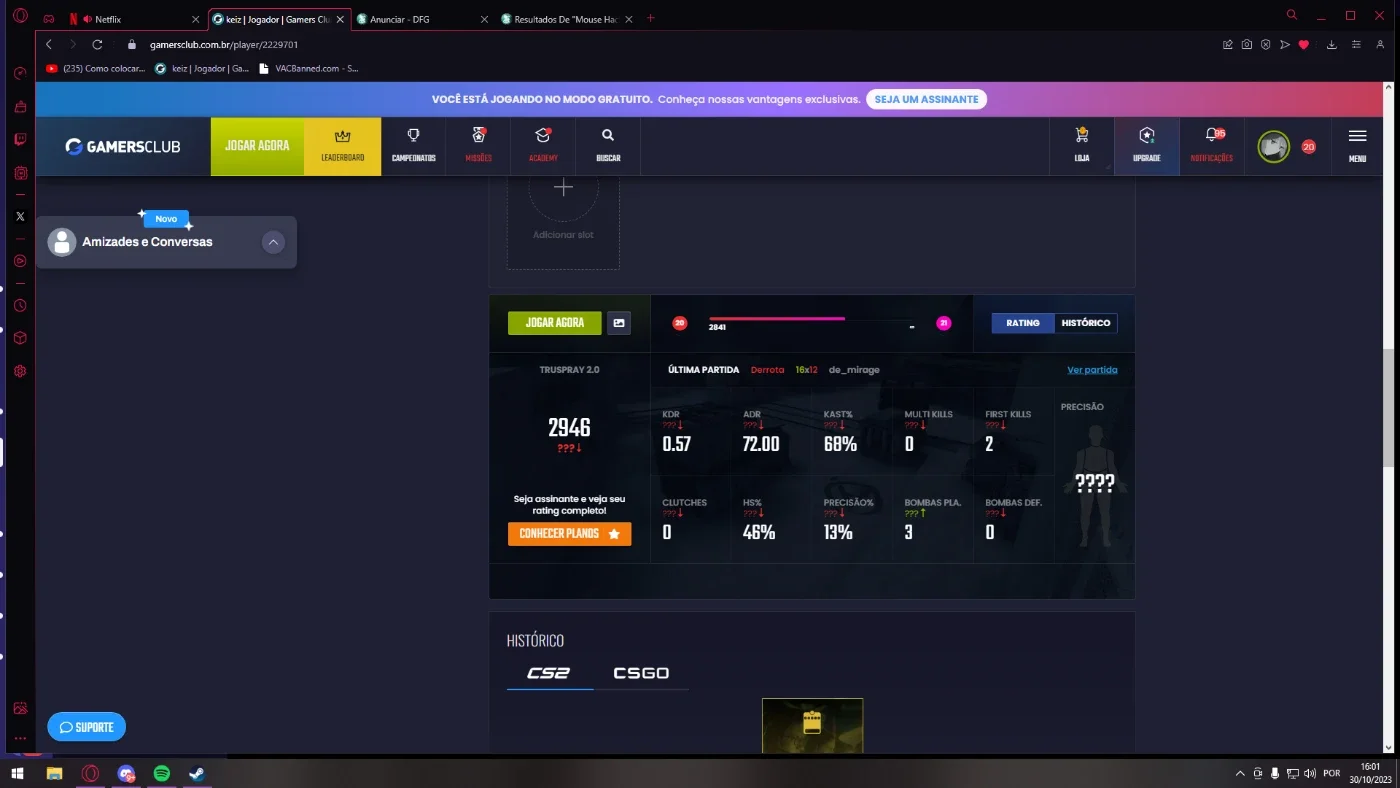
Task: Open the user avatar profile picture
Action: (x=1273, y=146)
